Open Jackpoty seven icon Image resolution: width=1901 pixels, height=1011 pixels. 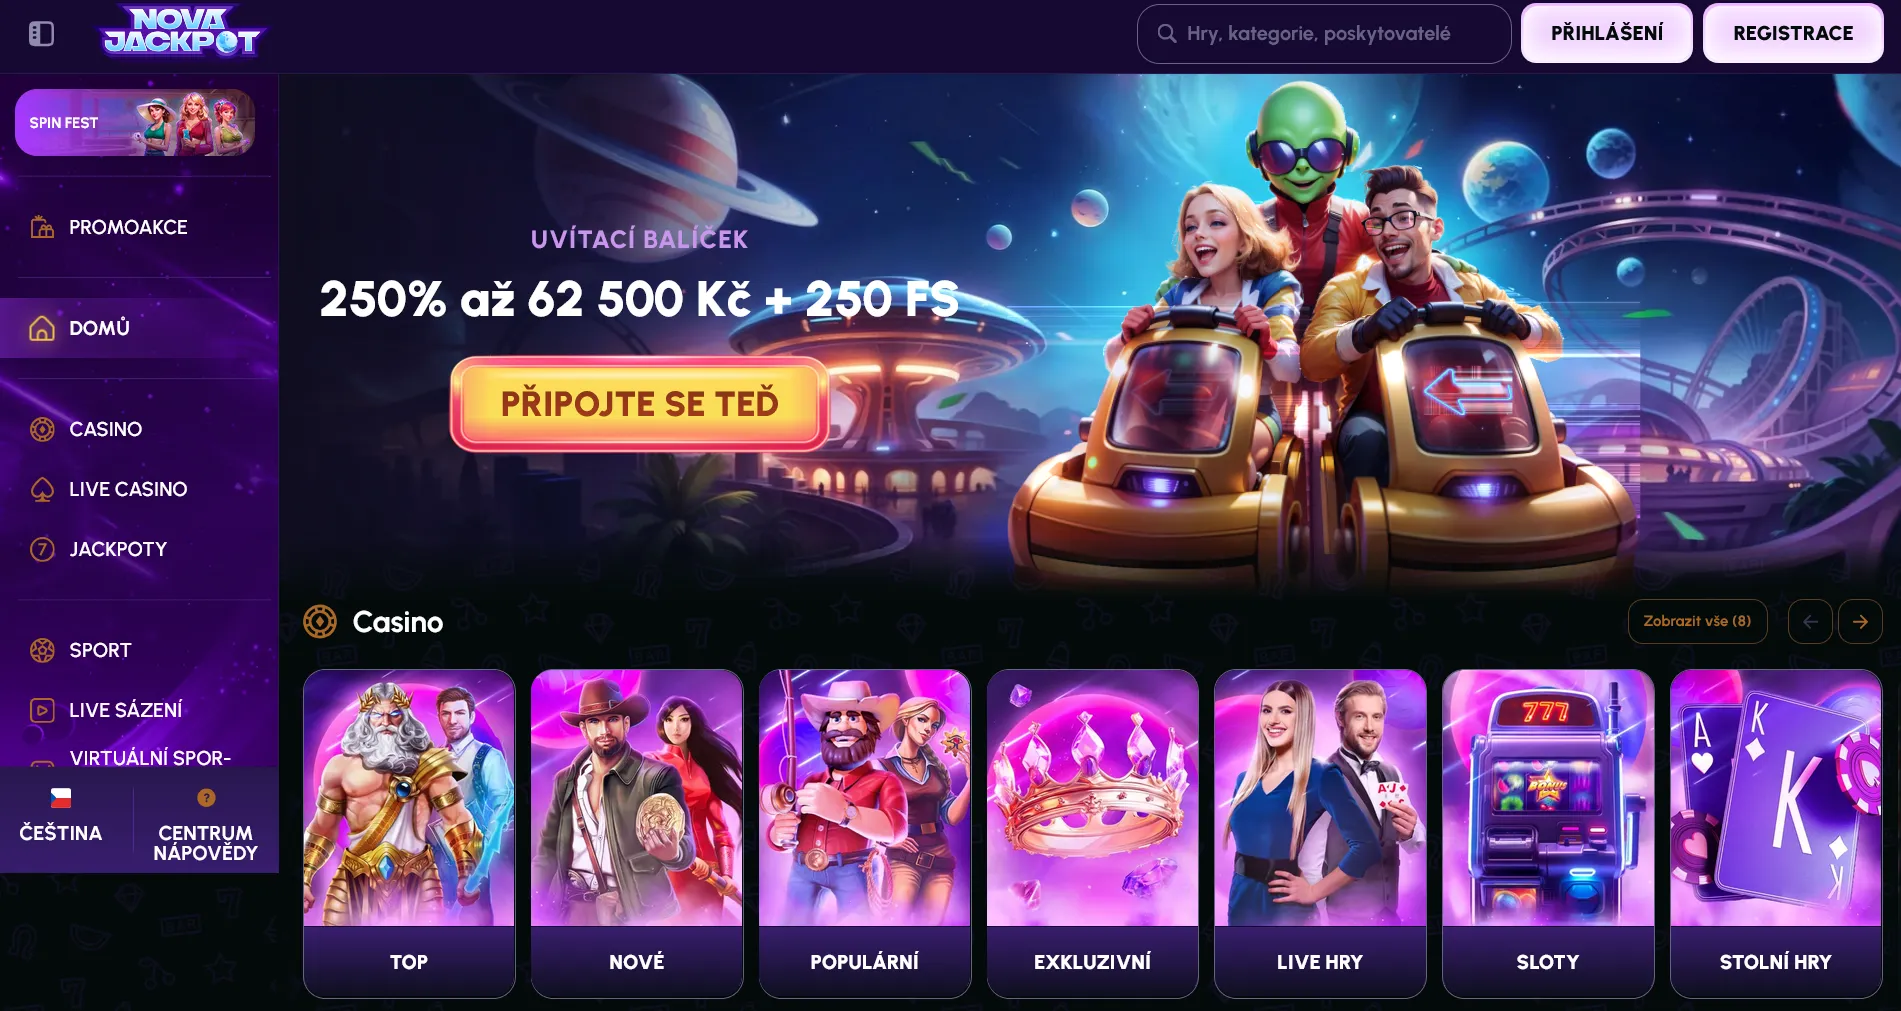pos(42,549)
